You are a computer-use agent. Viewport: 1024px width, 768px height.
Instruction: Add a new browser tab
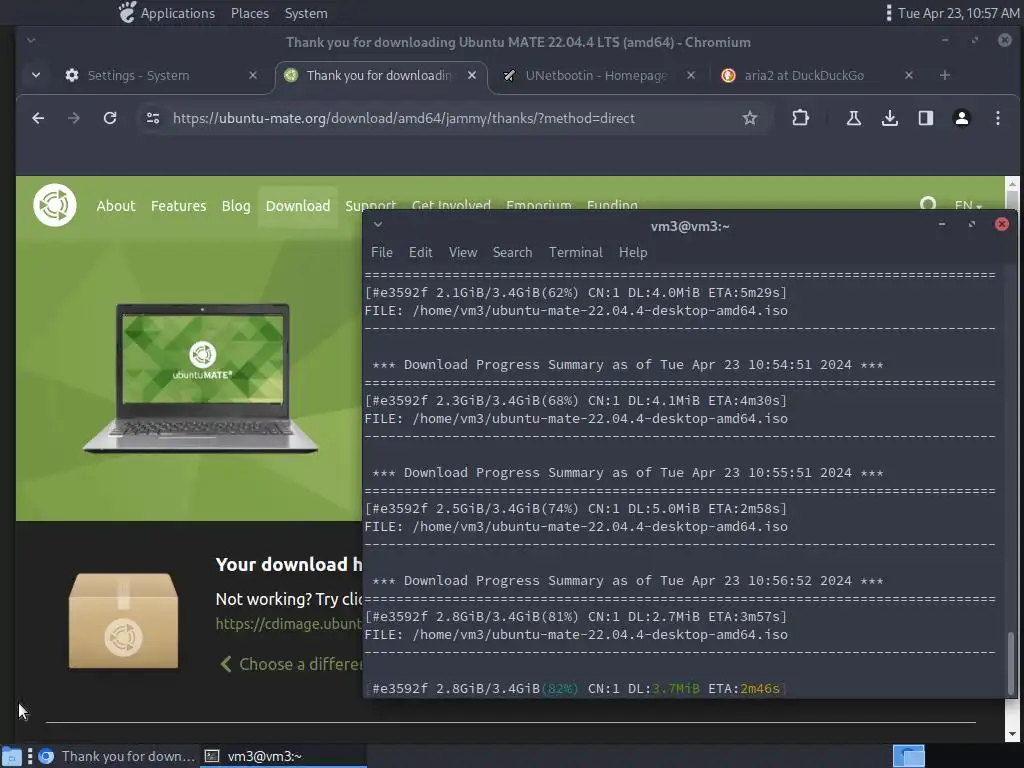[944, 75]
